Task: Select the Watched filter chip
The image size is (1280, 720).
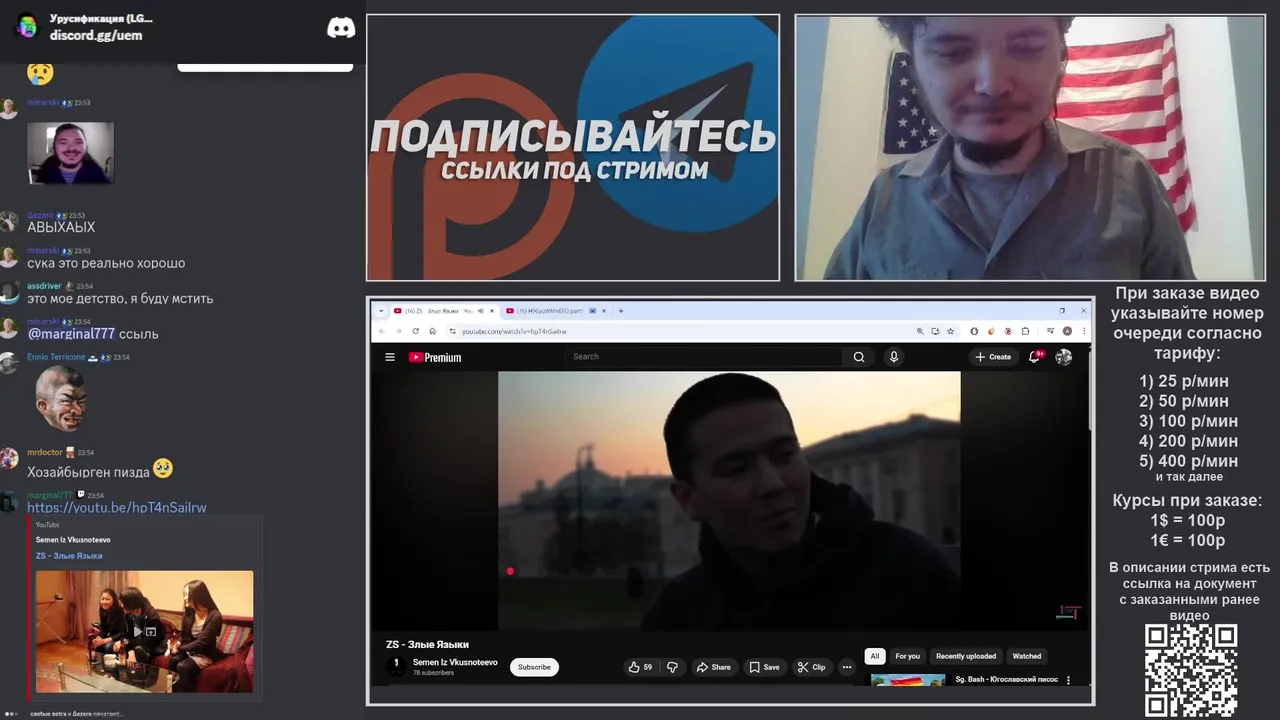Action: [x=1027, y=656]
